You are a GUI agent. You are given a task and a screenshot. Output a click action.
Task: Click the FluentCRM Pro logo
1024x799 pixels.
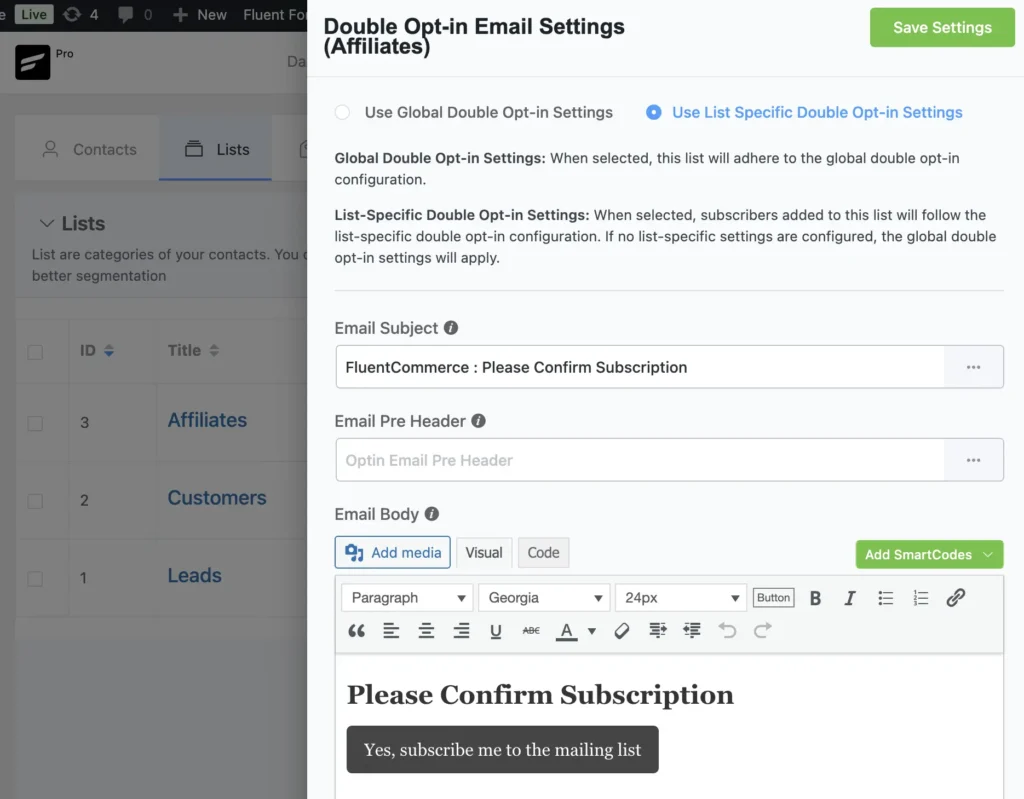coord(33,62)
